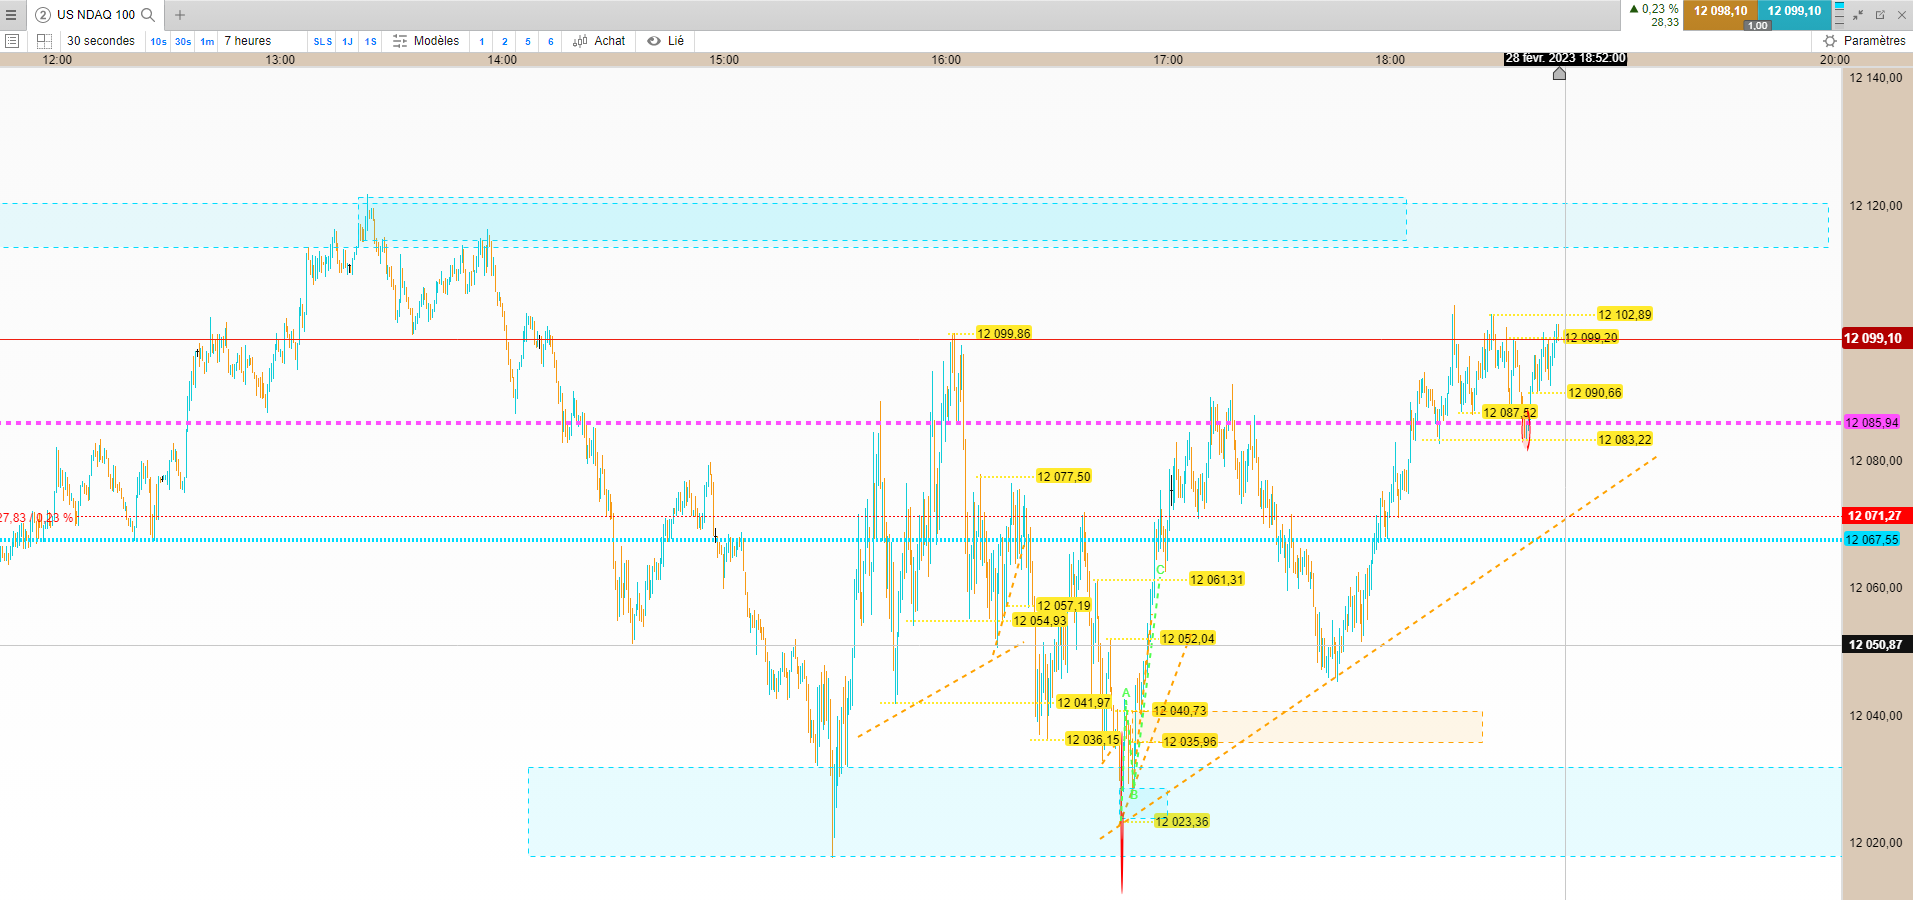Click the magenta 12 085,94 level tag
The image size is (1913, 900).
tap(1872, 423)
